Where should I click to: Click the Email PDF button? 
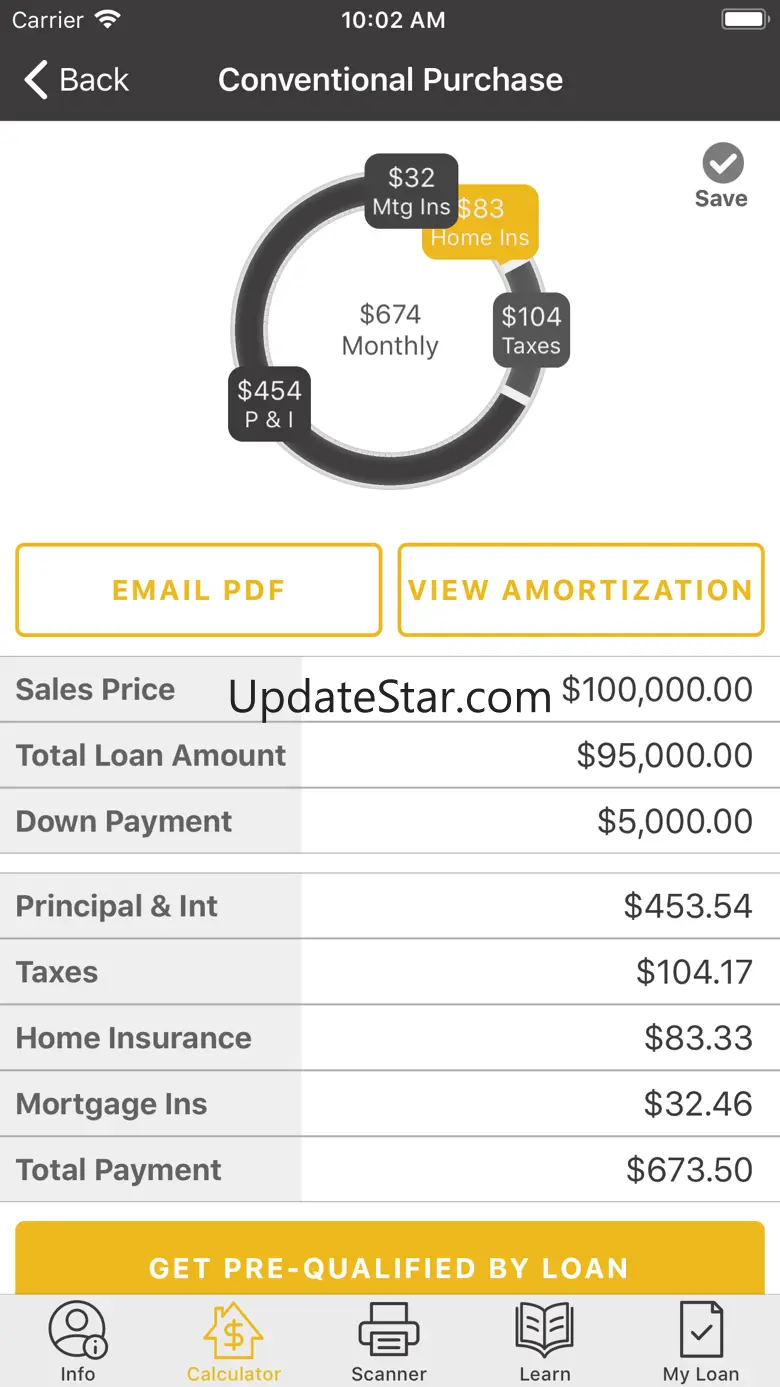coord(198,590)
